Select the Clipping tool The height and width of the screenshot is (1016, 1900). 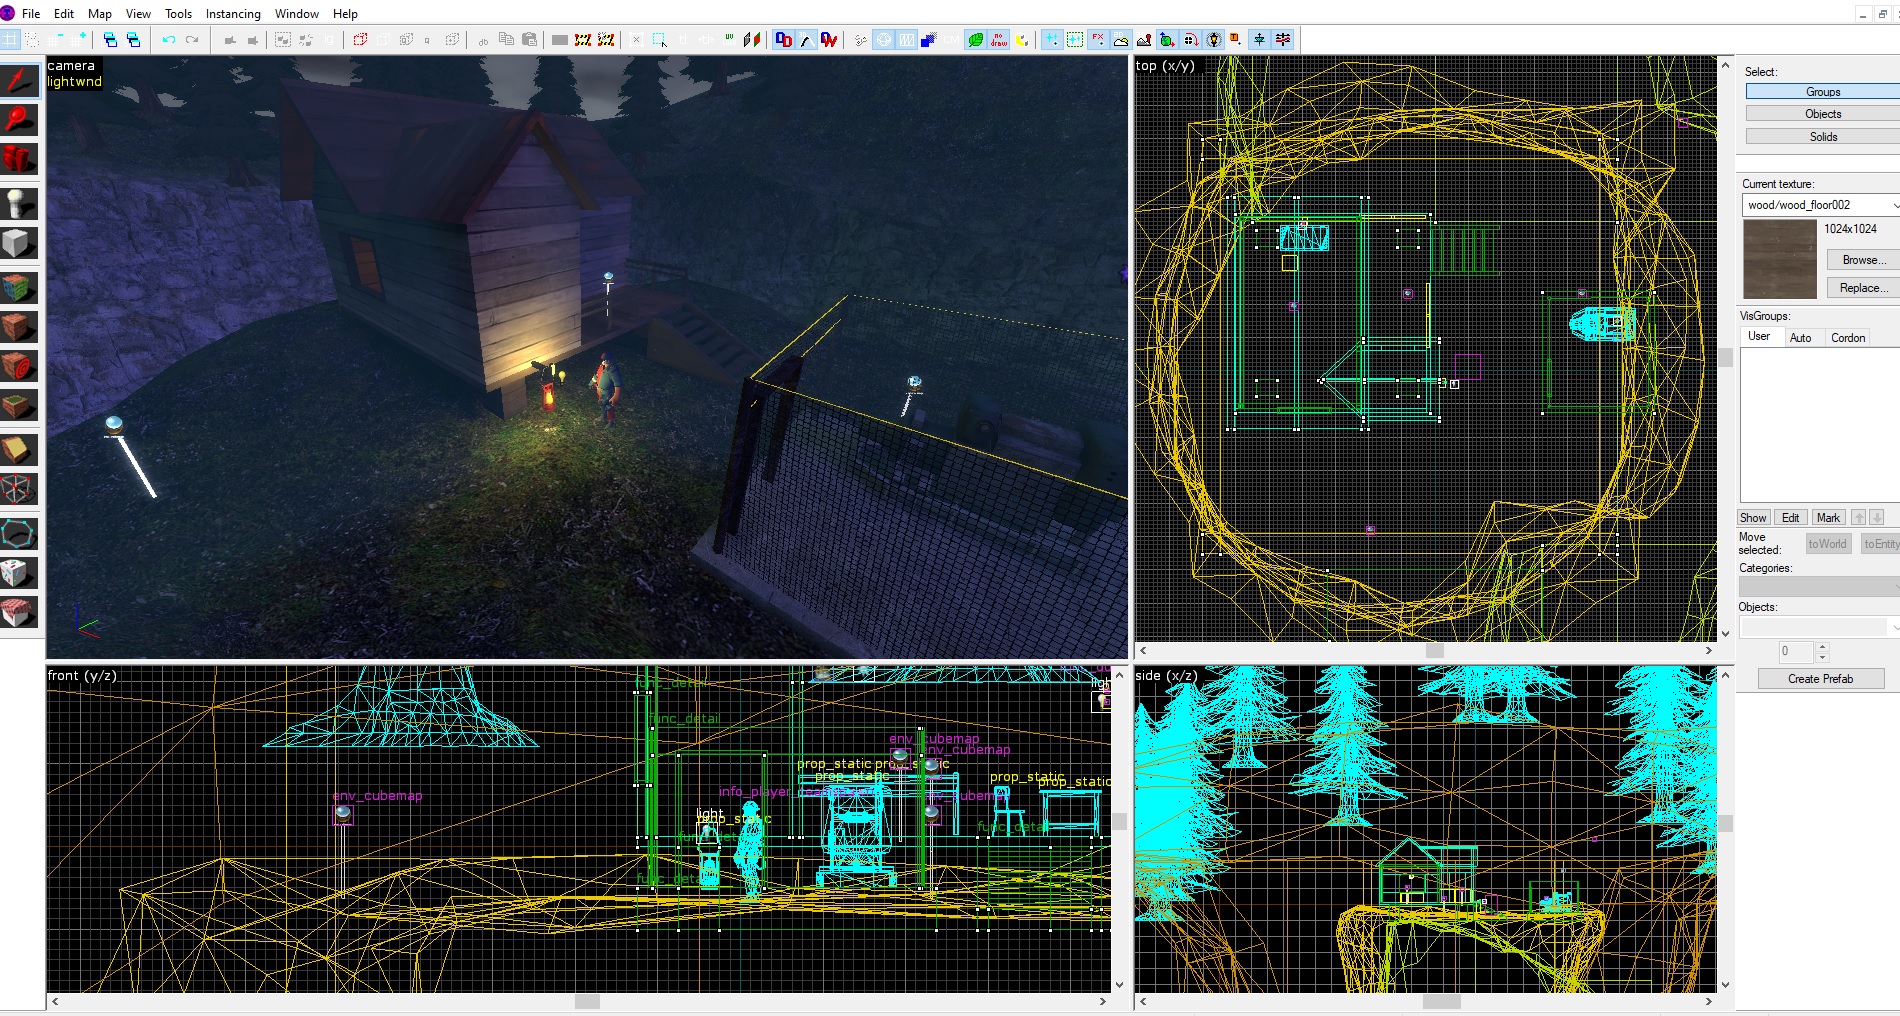coord(19,450)
